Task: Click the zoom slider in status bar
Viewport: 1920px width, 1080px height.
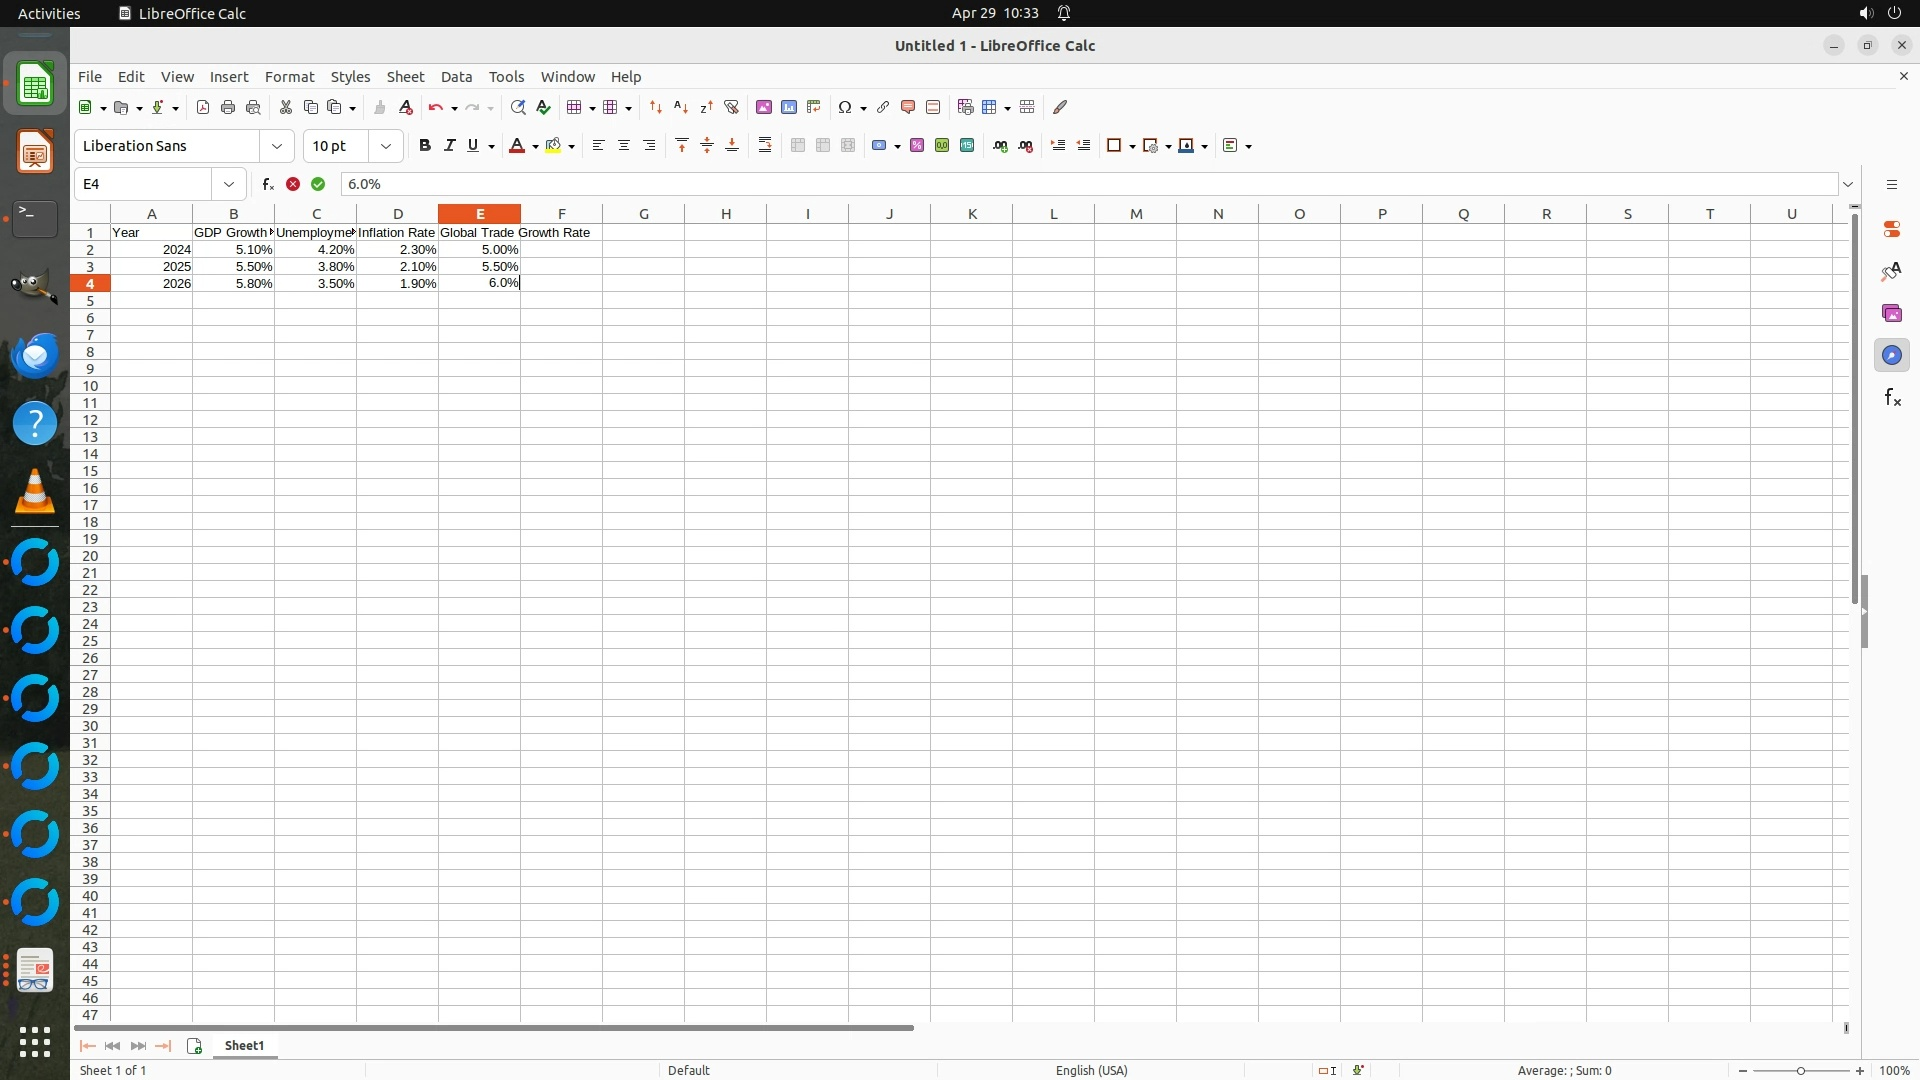Action: [x=1801, y=1071]
